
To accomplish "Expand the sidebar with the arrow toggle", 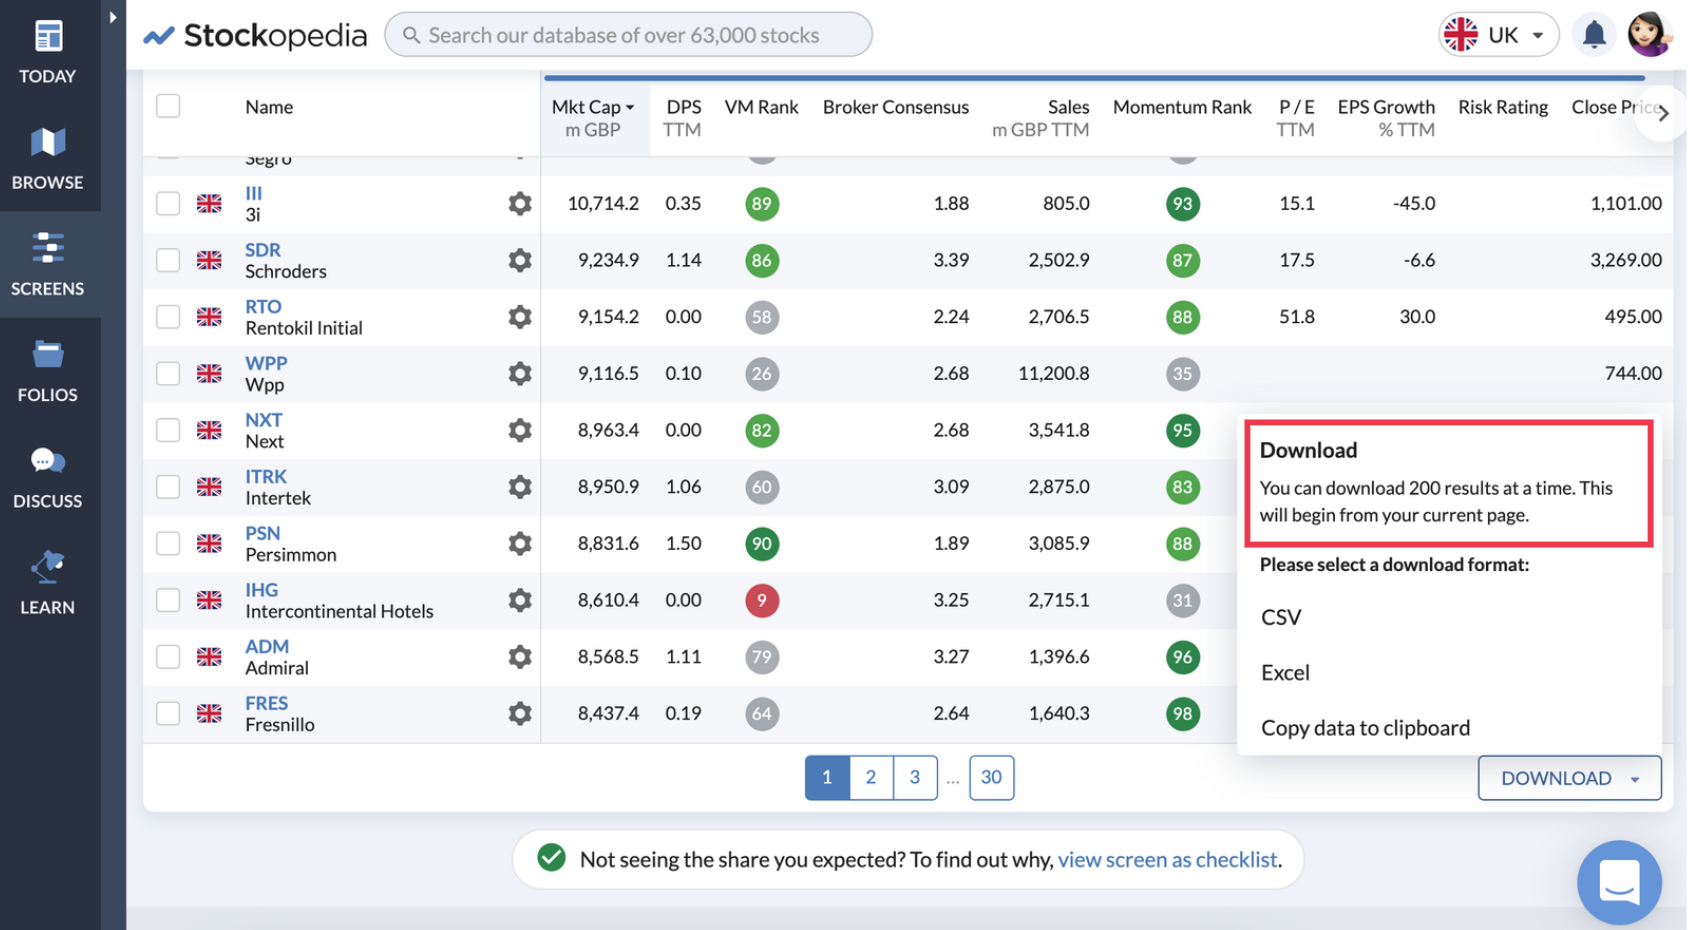I will click(x=113, y=17).
